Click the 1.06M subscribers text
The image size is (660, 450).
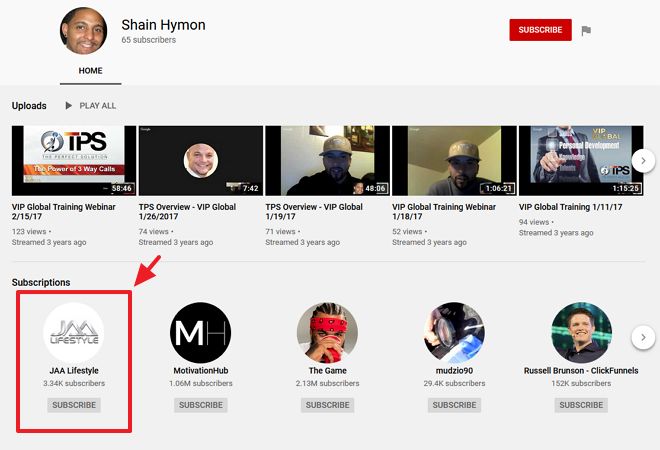pos(201,383)
